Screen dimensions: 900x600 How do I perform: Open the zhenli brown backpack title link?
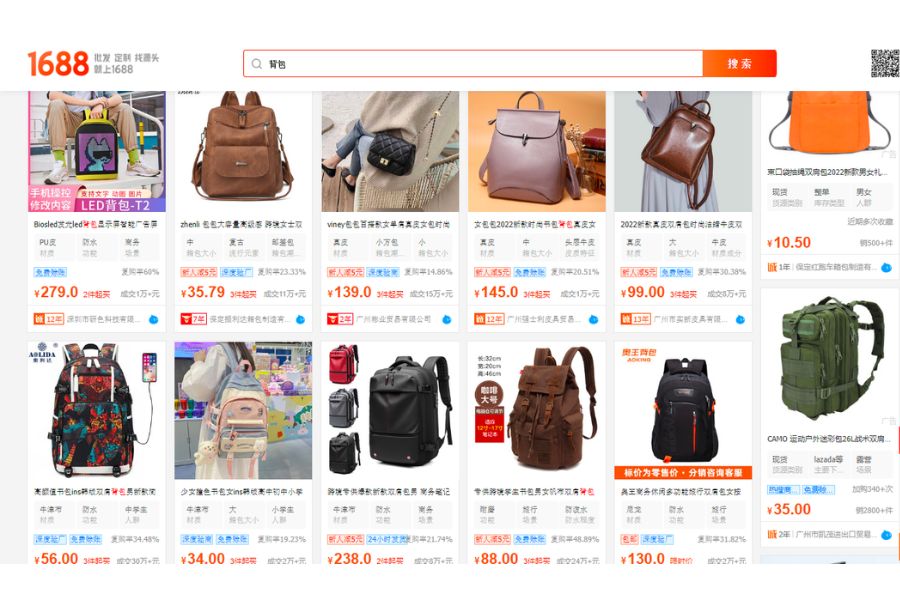(242, 224)
